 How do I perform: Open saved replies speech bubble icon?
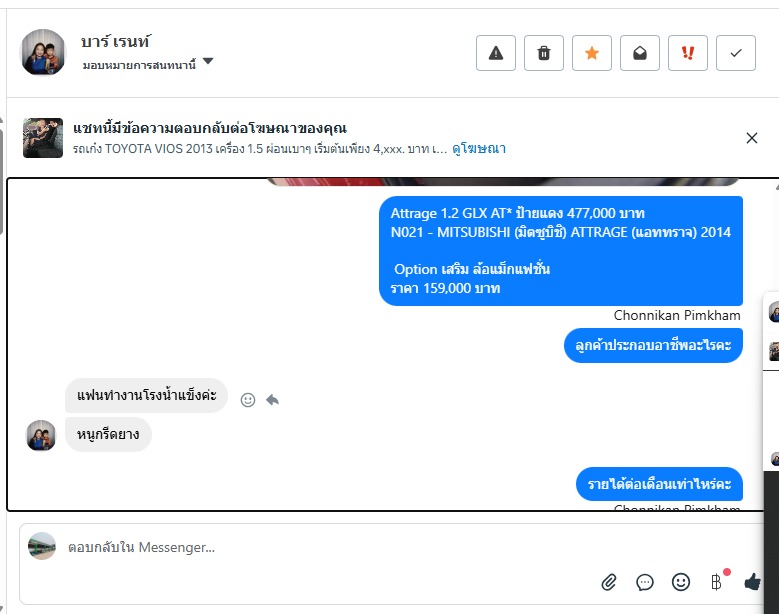coord(644,582)
